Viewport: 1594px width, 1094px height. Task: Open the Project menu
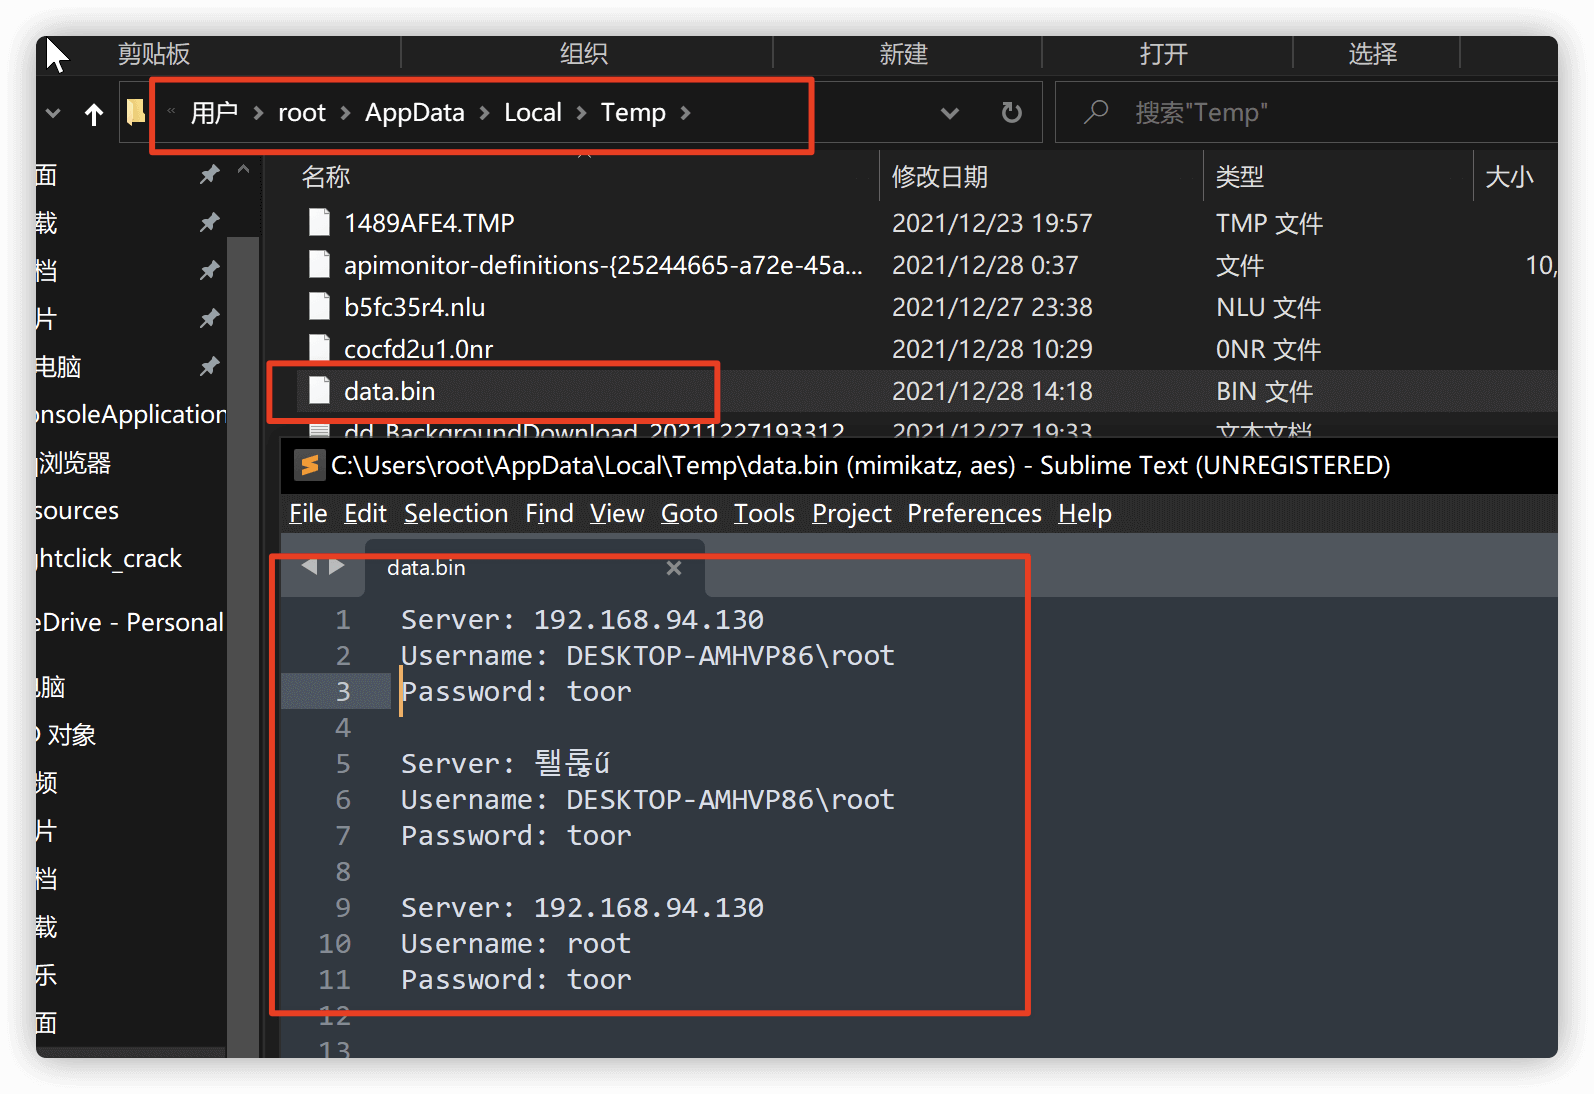851,513
